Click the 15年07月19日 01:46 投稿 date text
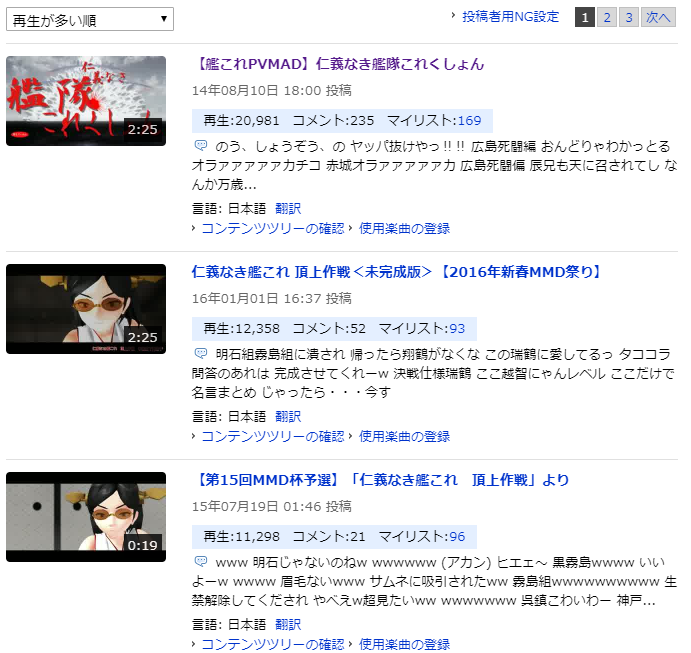 pyautogui.click(x=271, y=507)
